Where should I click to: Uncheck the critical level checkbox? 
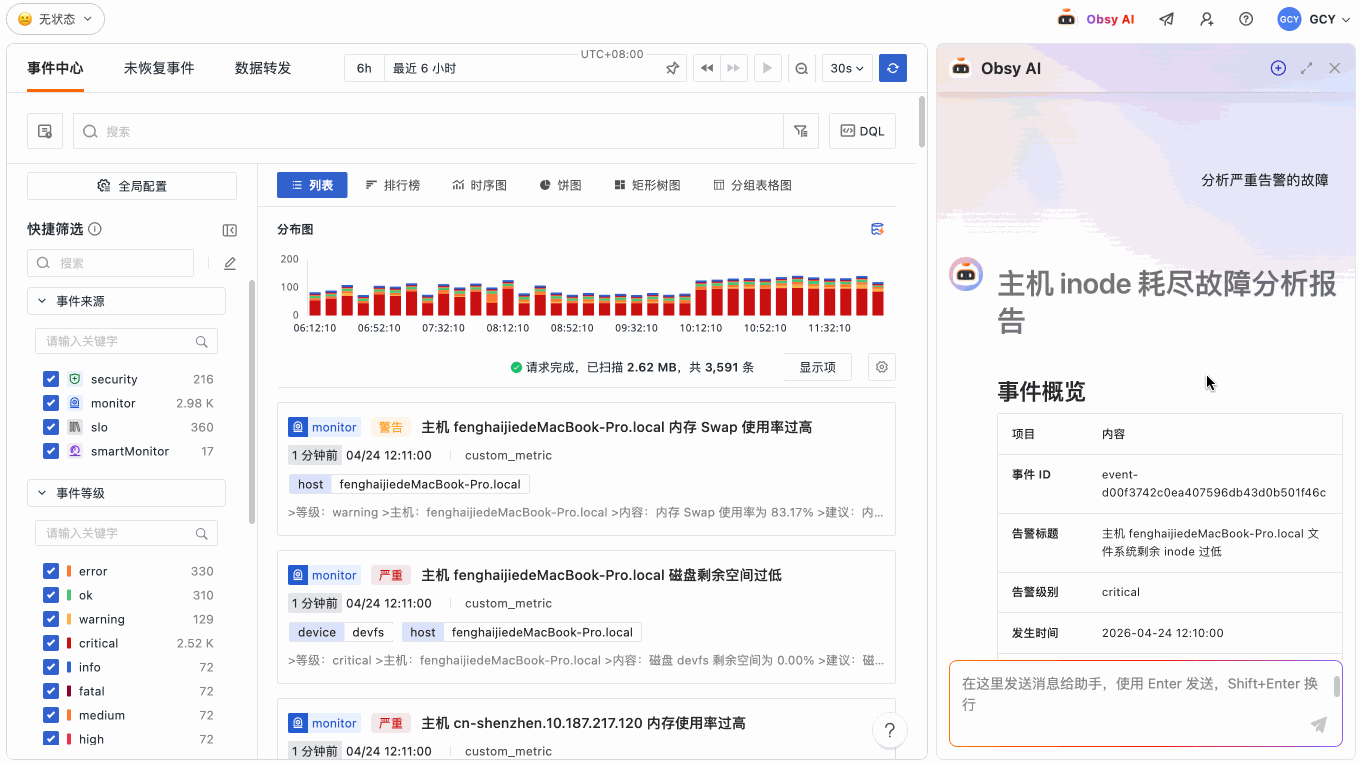[x=51, y=643]
